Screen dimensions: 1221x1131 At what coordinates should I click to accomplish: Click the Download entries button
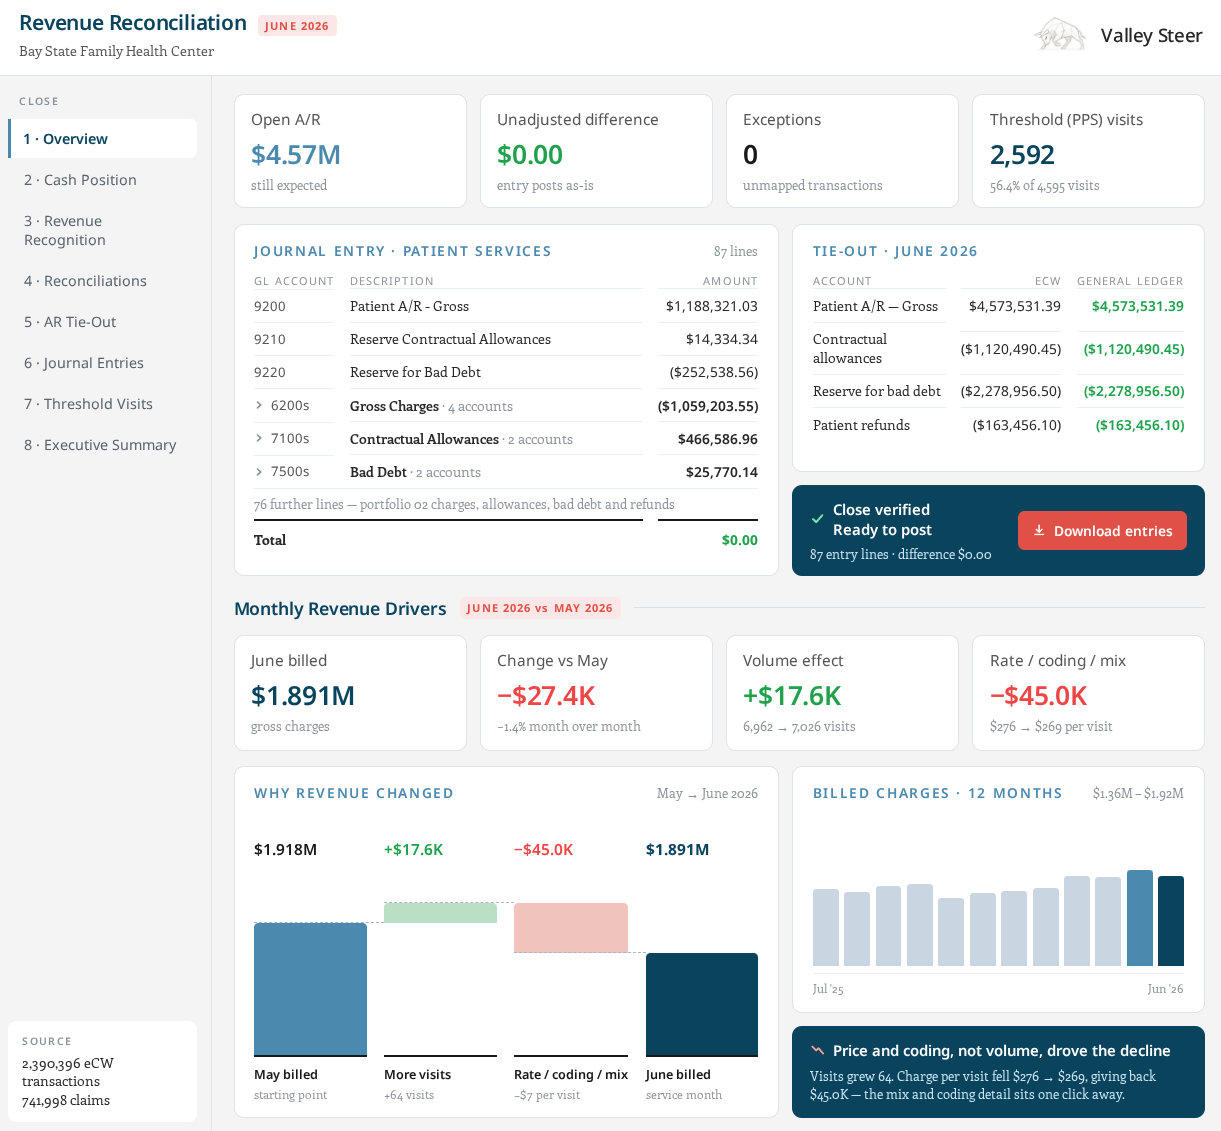1102,531
